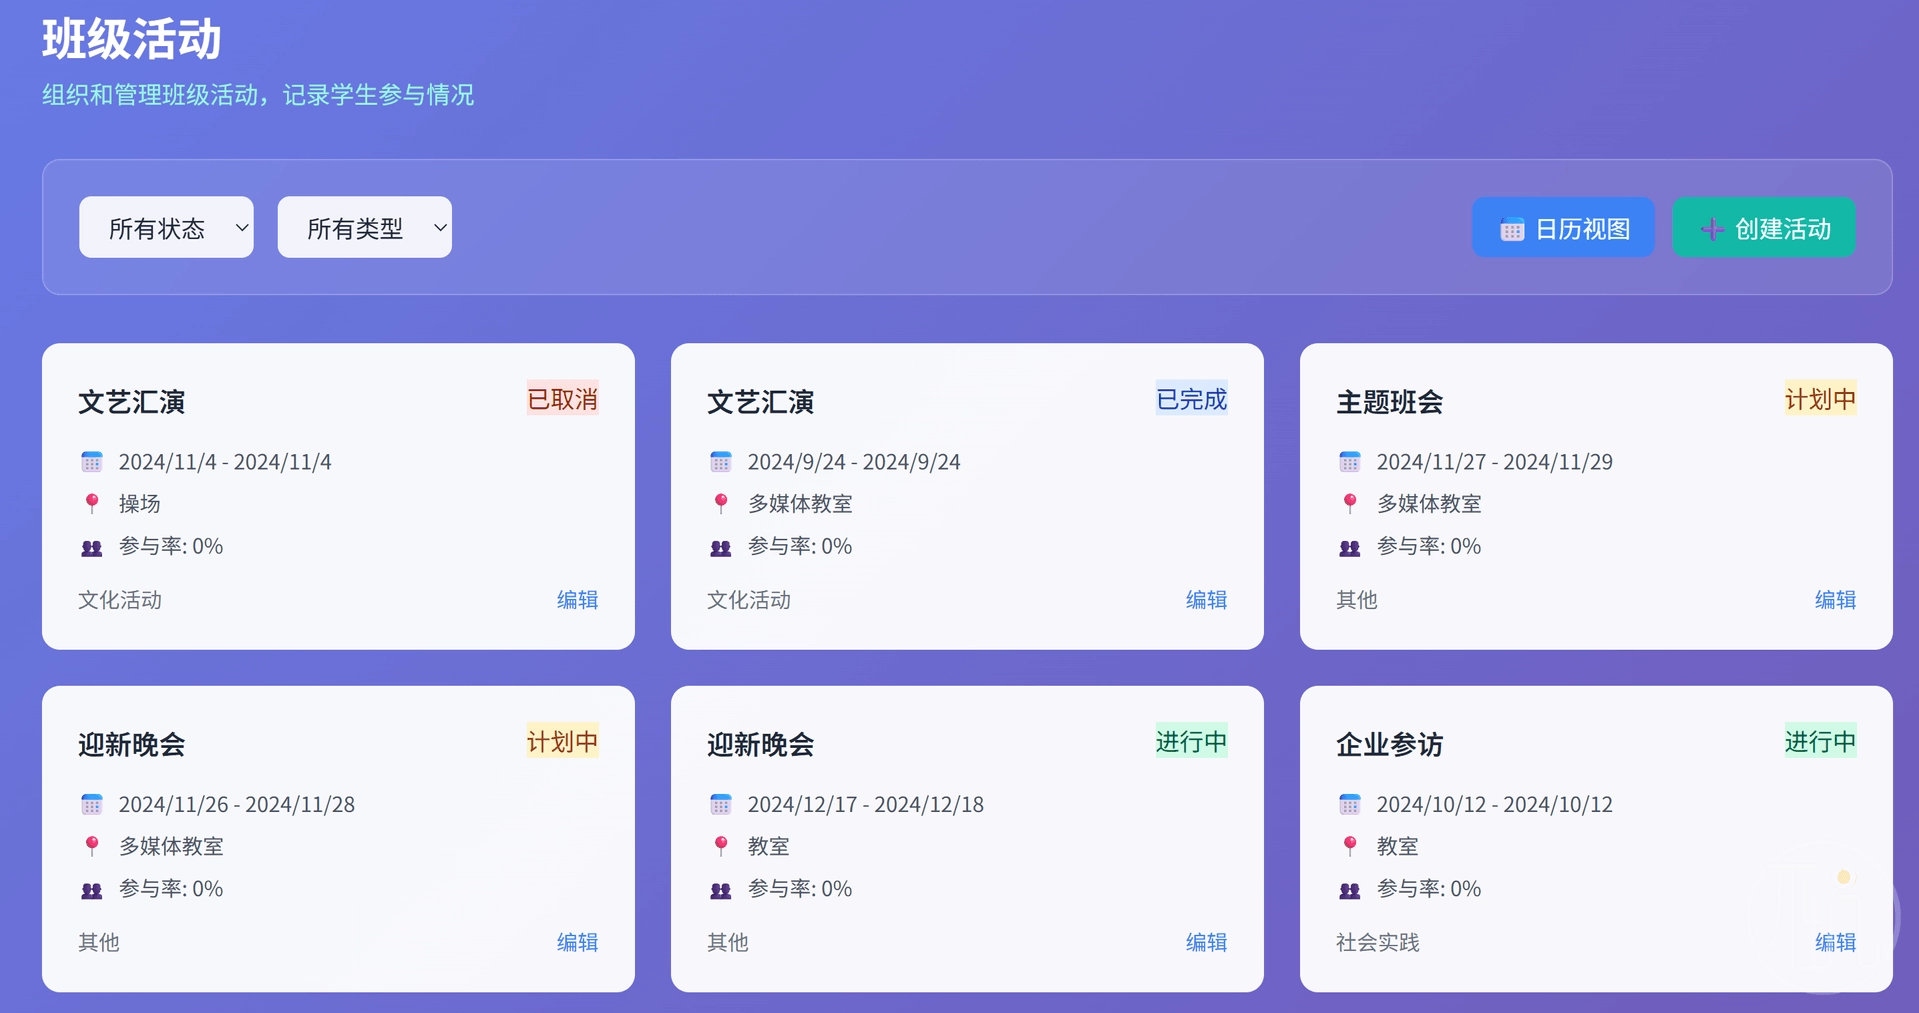1919x1013 pixels.
Task: Click participants icon on completed 文艺汇演 card
Action: point(720,548)
